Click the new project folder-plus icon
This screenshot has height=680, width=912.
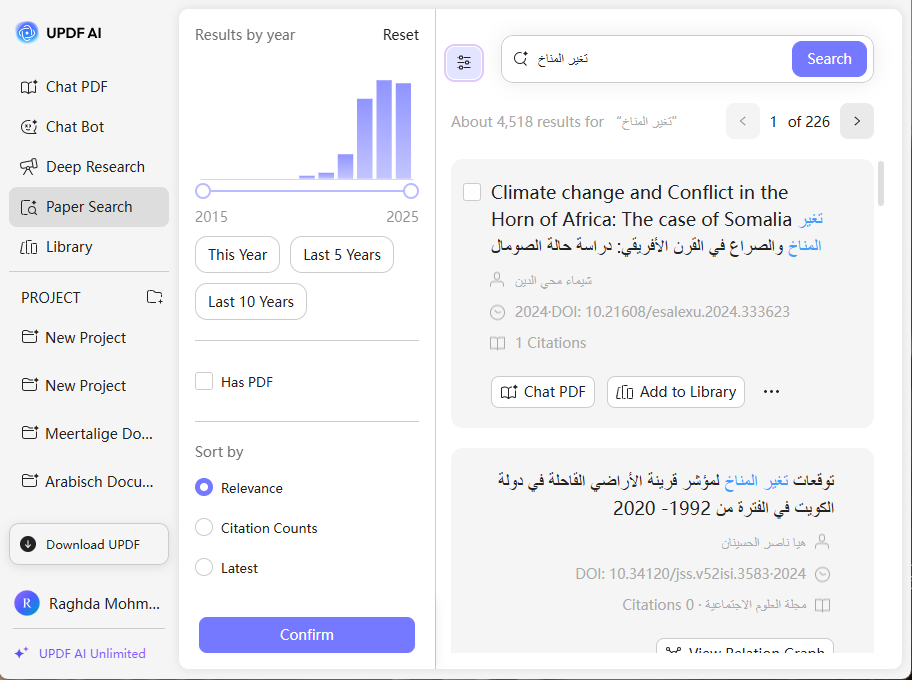point(154,297)
